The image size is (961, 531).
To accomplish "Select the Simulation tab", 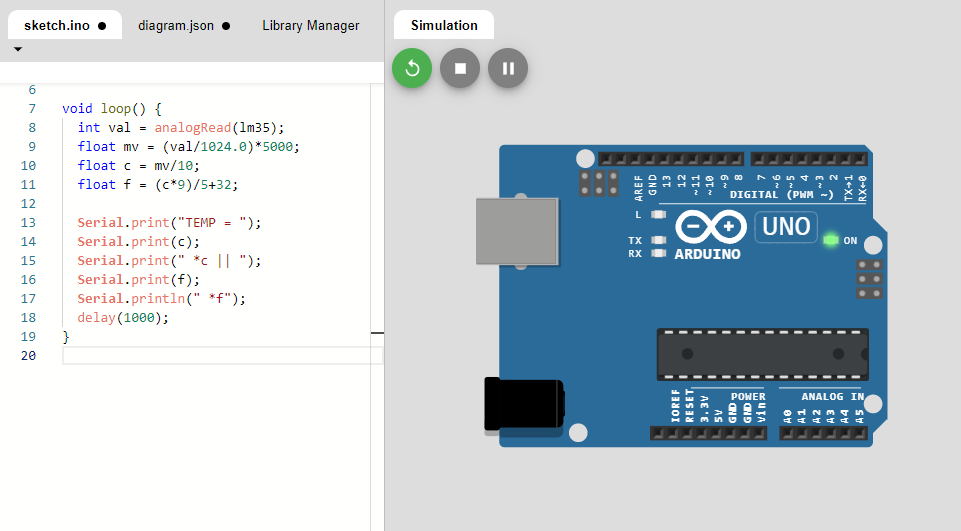I will coord(444,25).
